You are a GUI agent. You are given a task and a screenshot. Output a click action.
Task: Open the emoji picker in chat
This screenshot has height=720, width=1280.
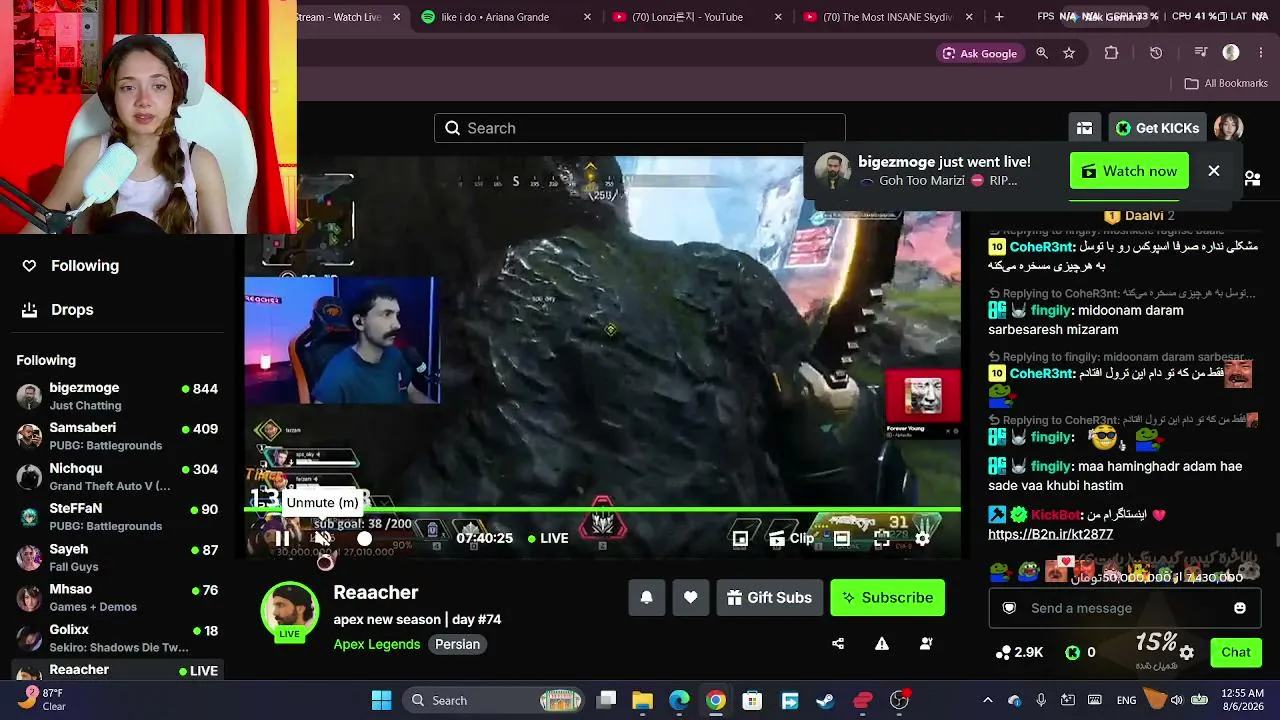coord(1240,608)
